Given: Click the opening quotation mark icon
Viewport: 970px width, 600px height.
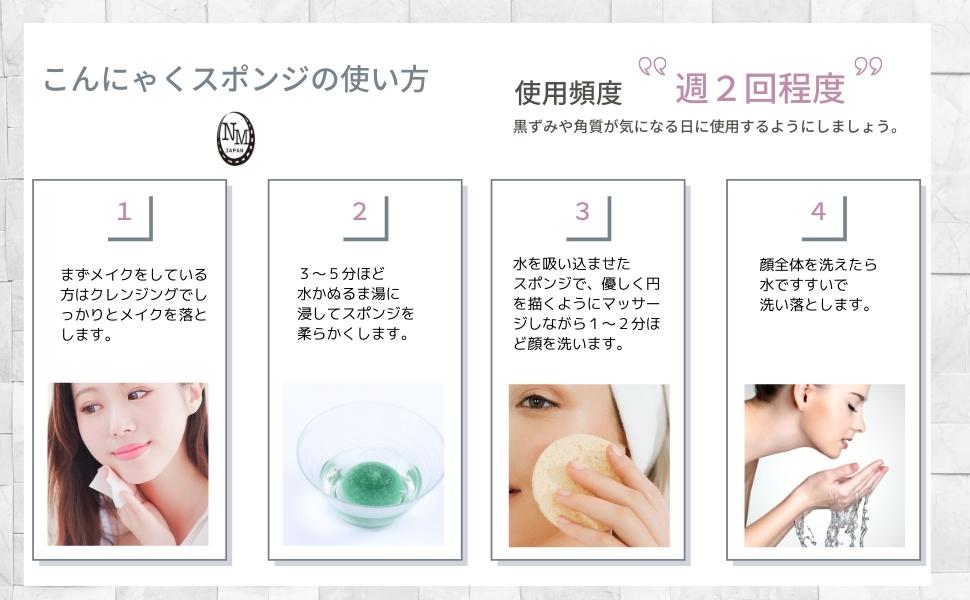Looking at the screenshot, I should pyautogui.click(x=652, y=66).
